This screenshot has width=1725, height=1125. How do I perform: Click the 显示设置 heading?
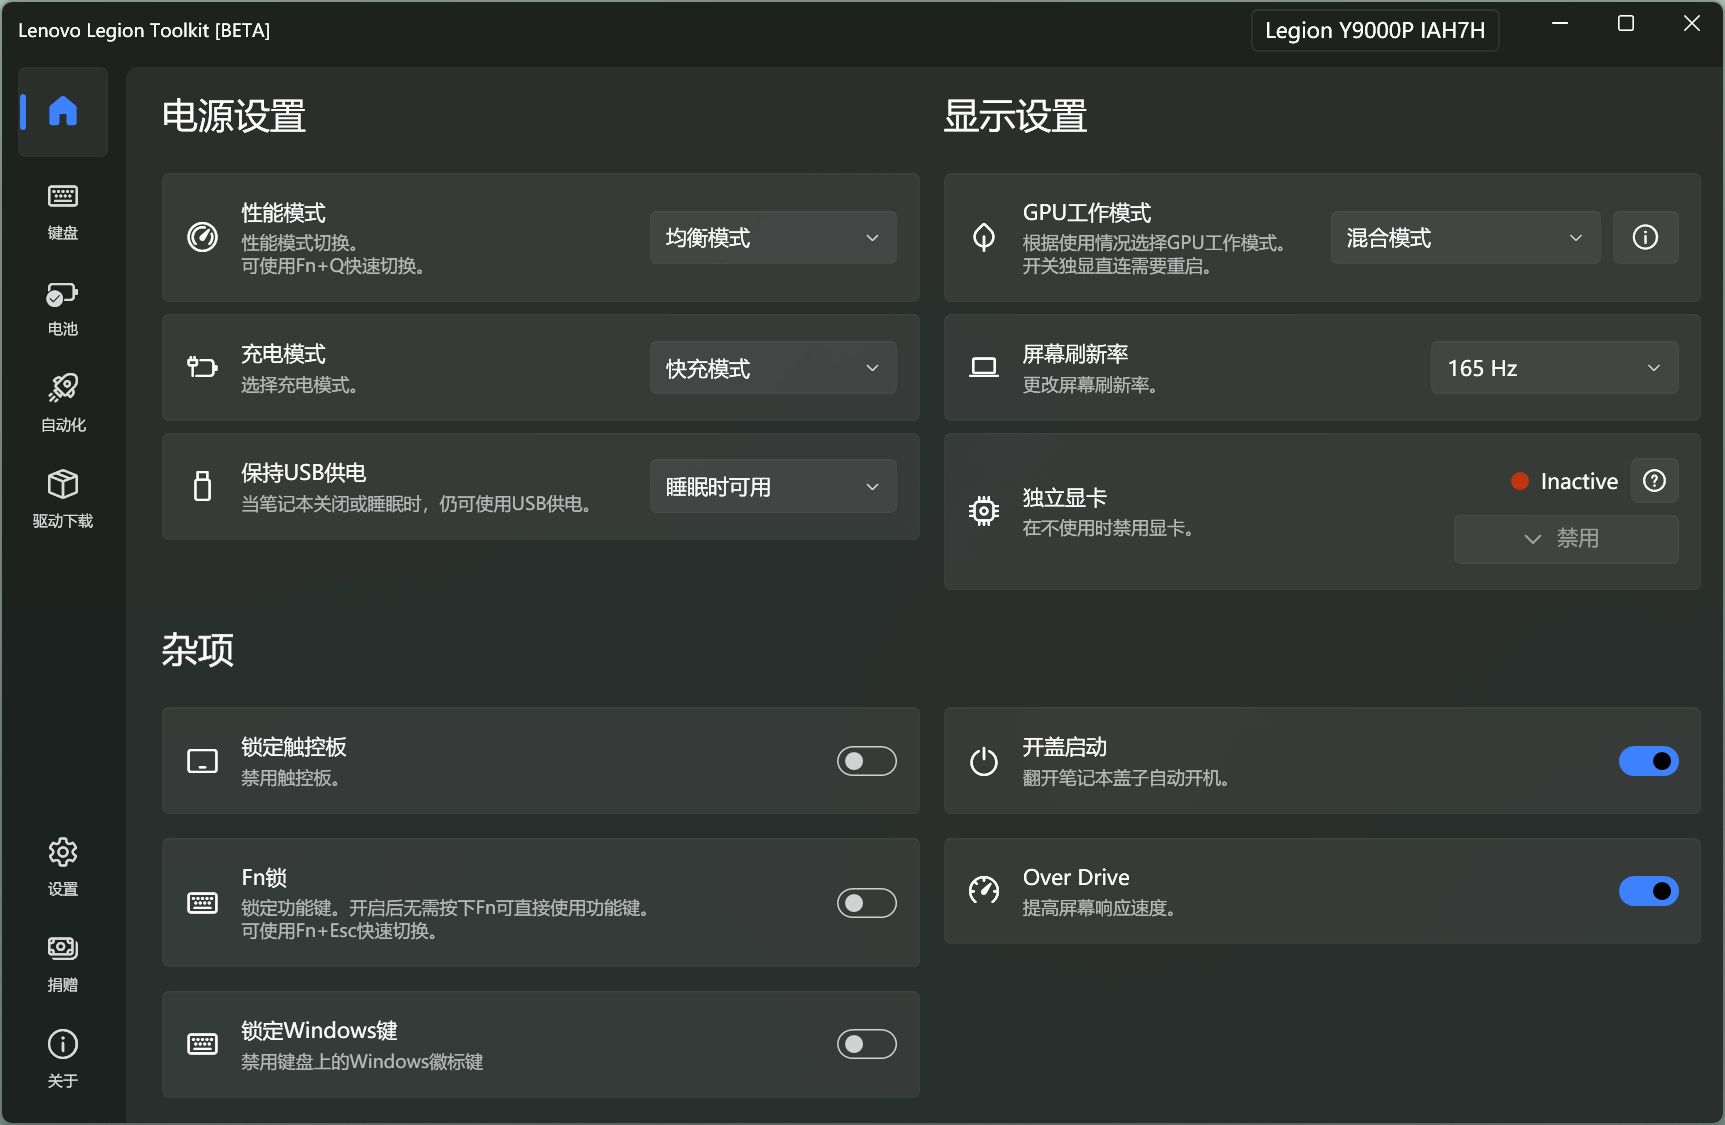pyautogui.click(x=1015, y=116)
